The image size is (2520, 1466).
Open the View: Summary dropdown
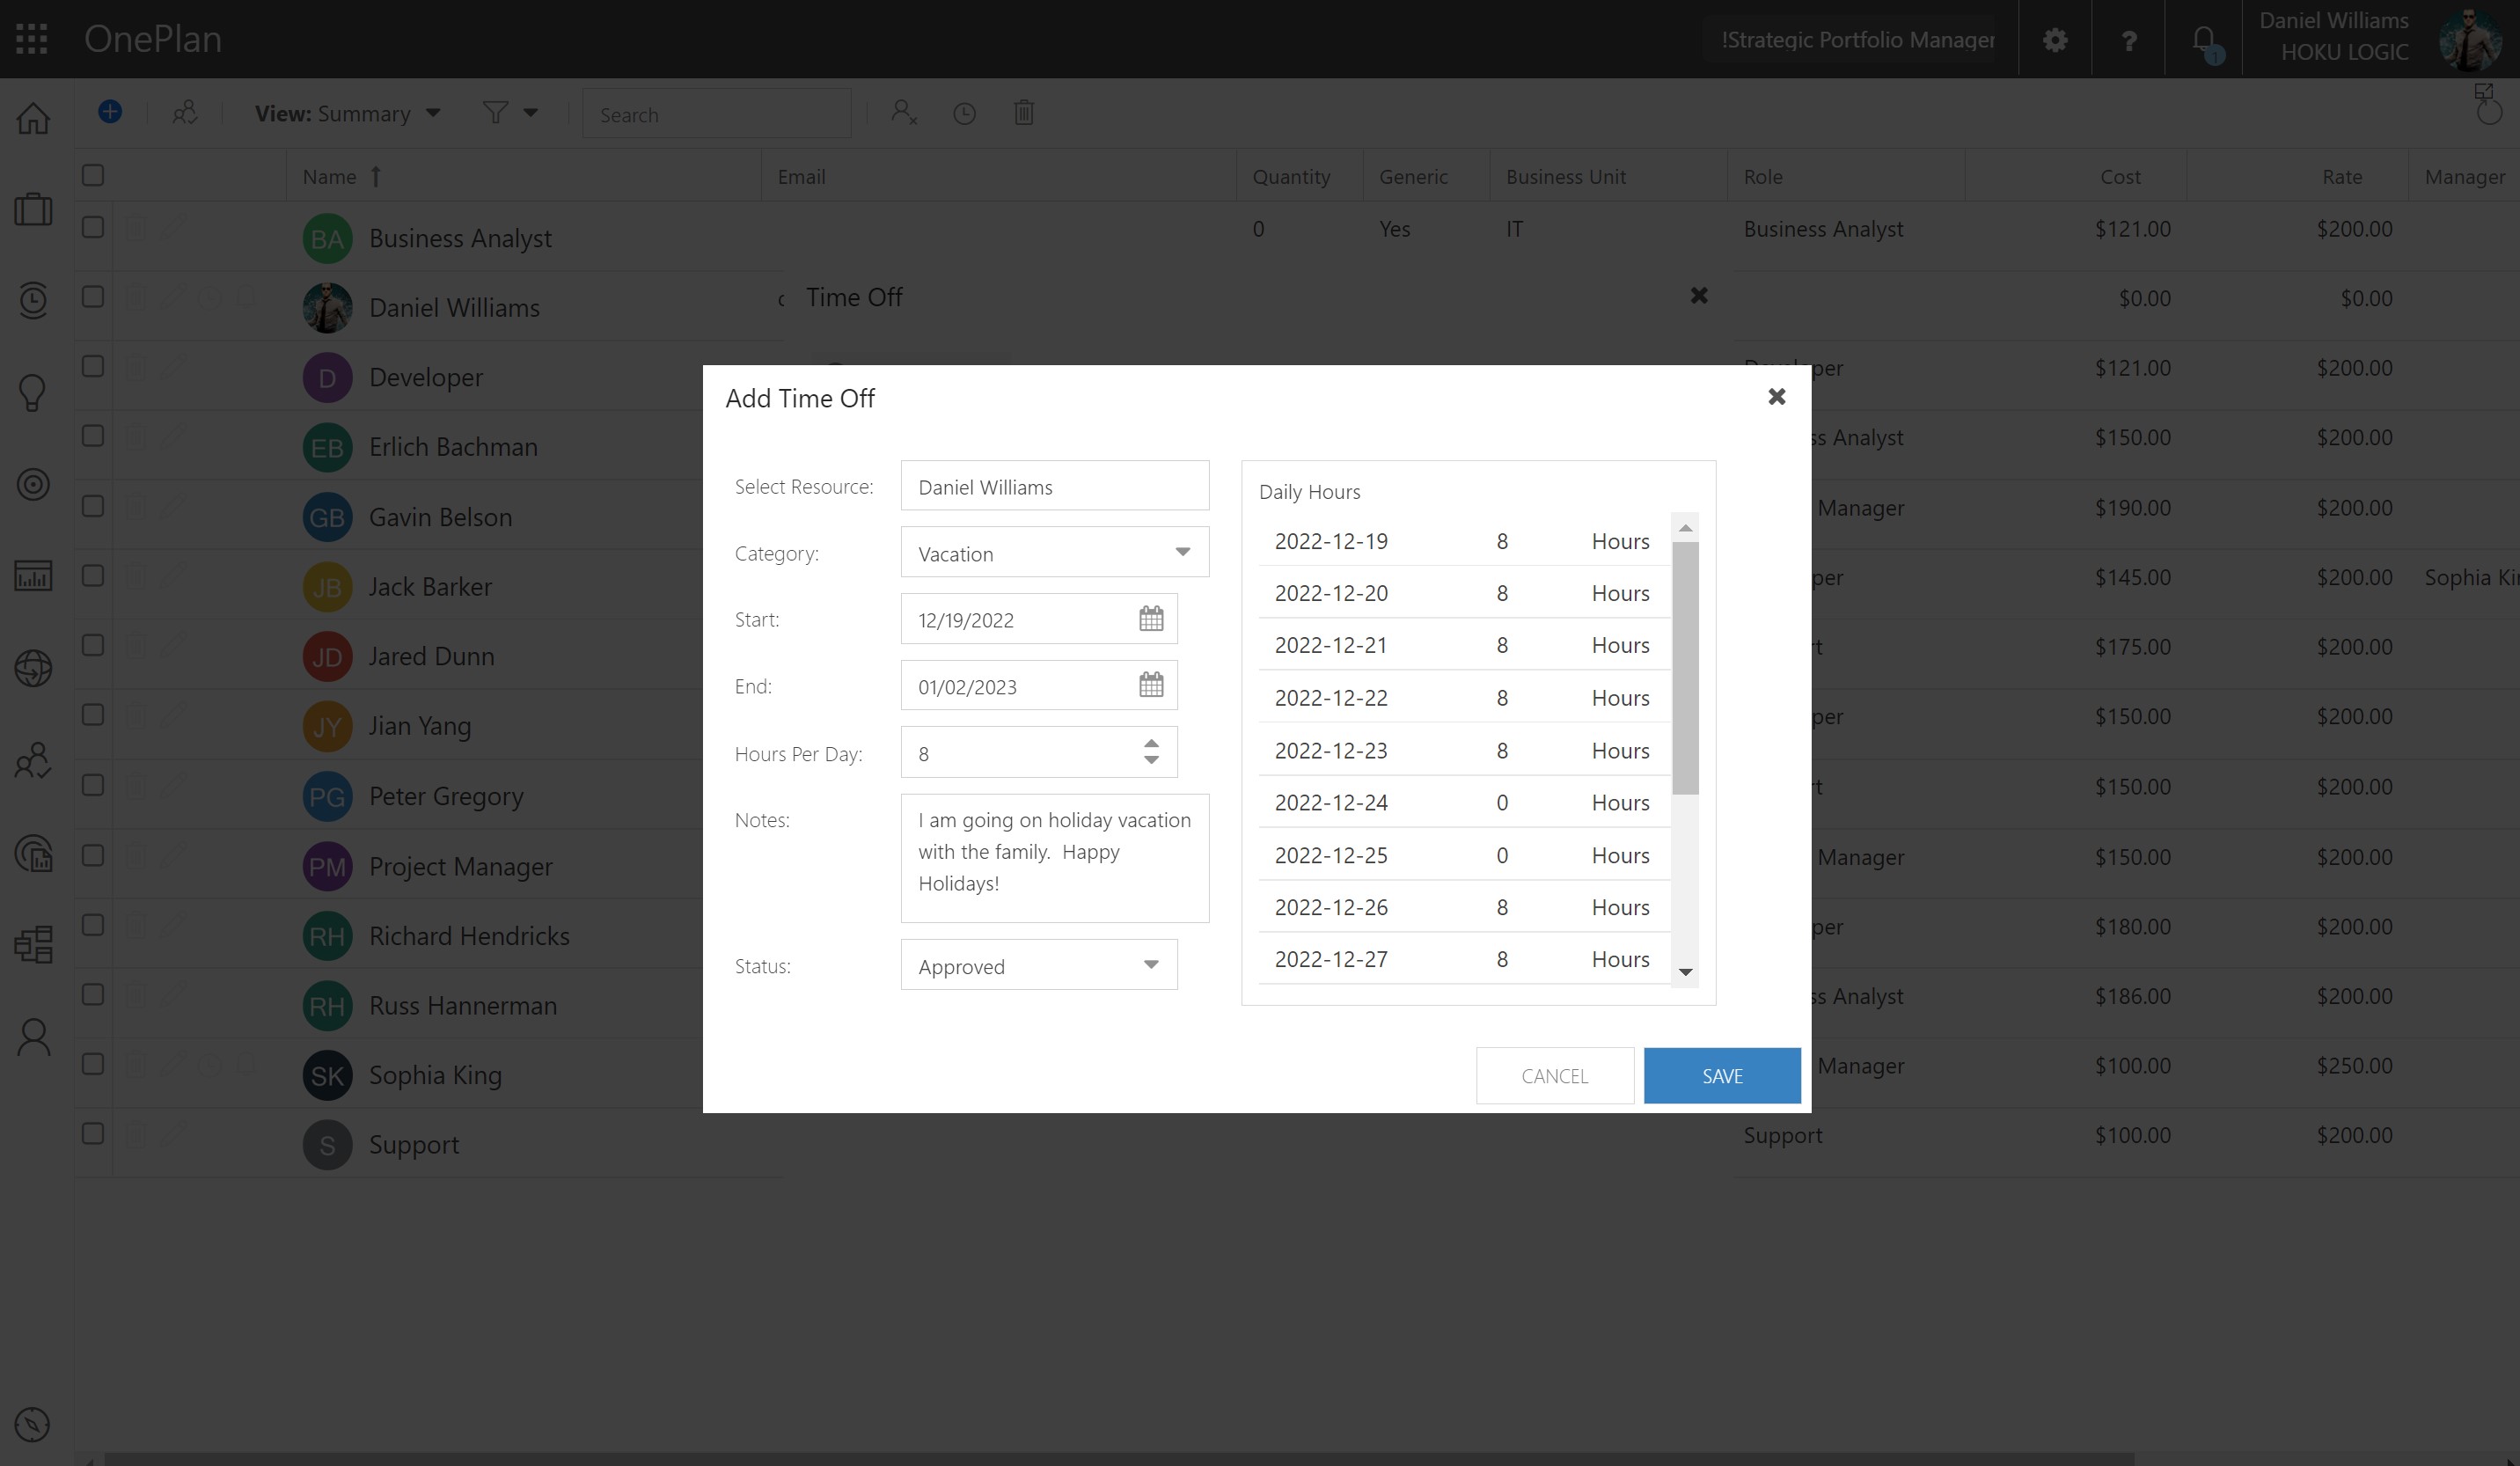(x=347, y=113)
